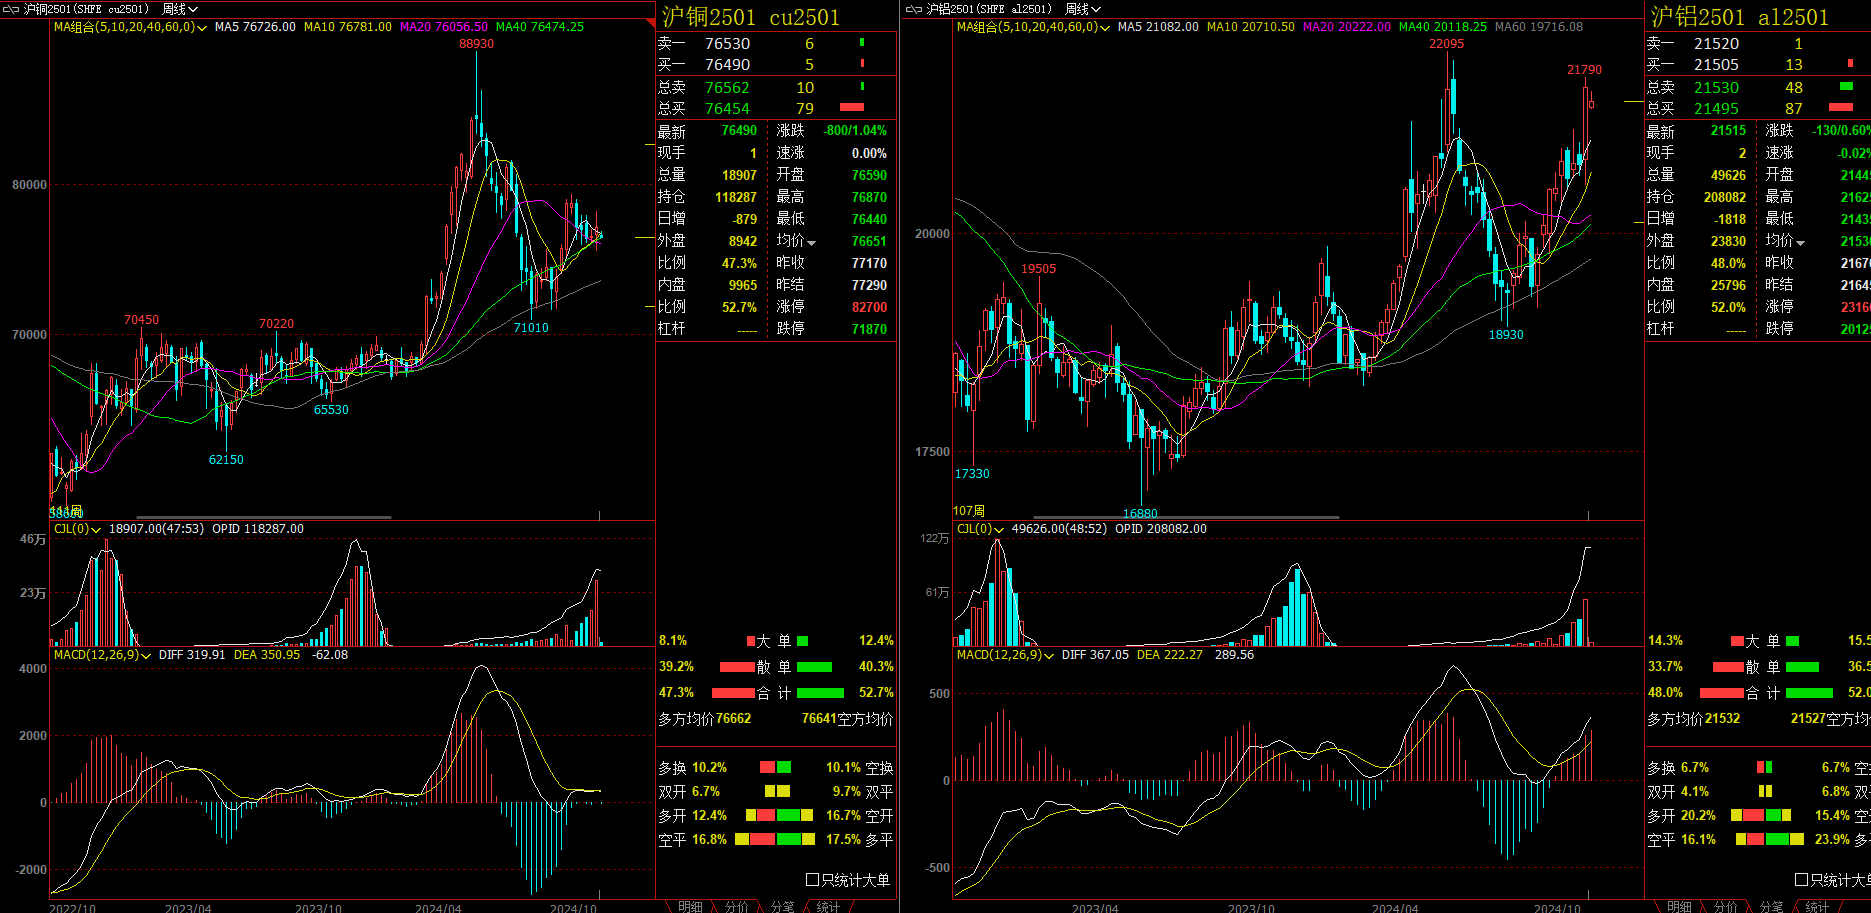This screenshot has width=1871, height=913.
Task: Click the 沪铝2501 al2501 contract title
Action: [x=1739, y=17]
